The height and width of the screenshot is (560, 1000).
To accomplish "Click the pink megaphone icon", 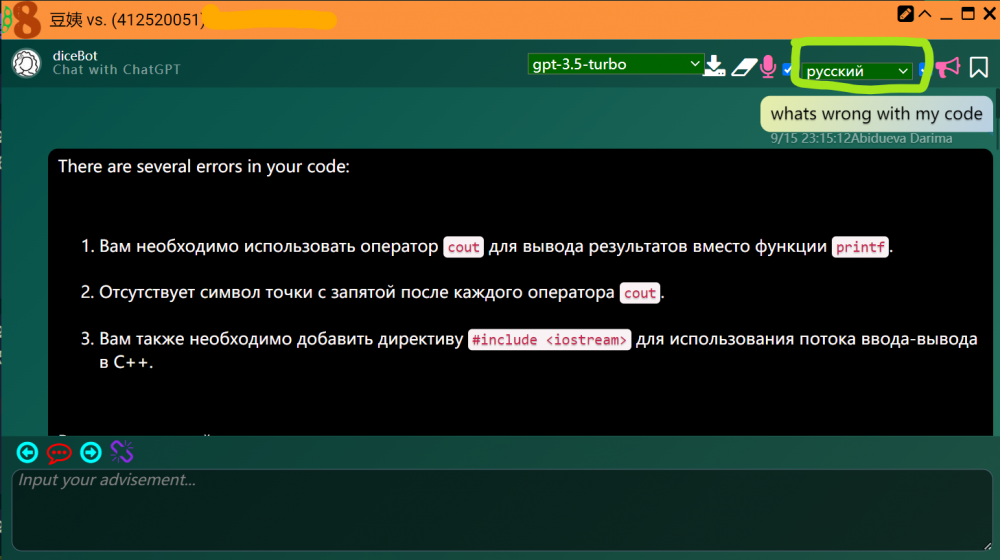I will [x=947, y=67].
